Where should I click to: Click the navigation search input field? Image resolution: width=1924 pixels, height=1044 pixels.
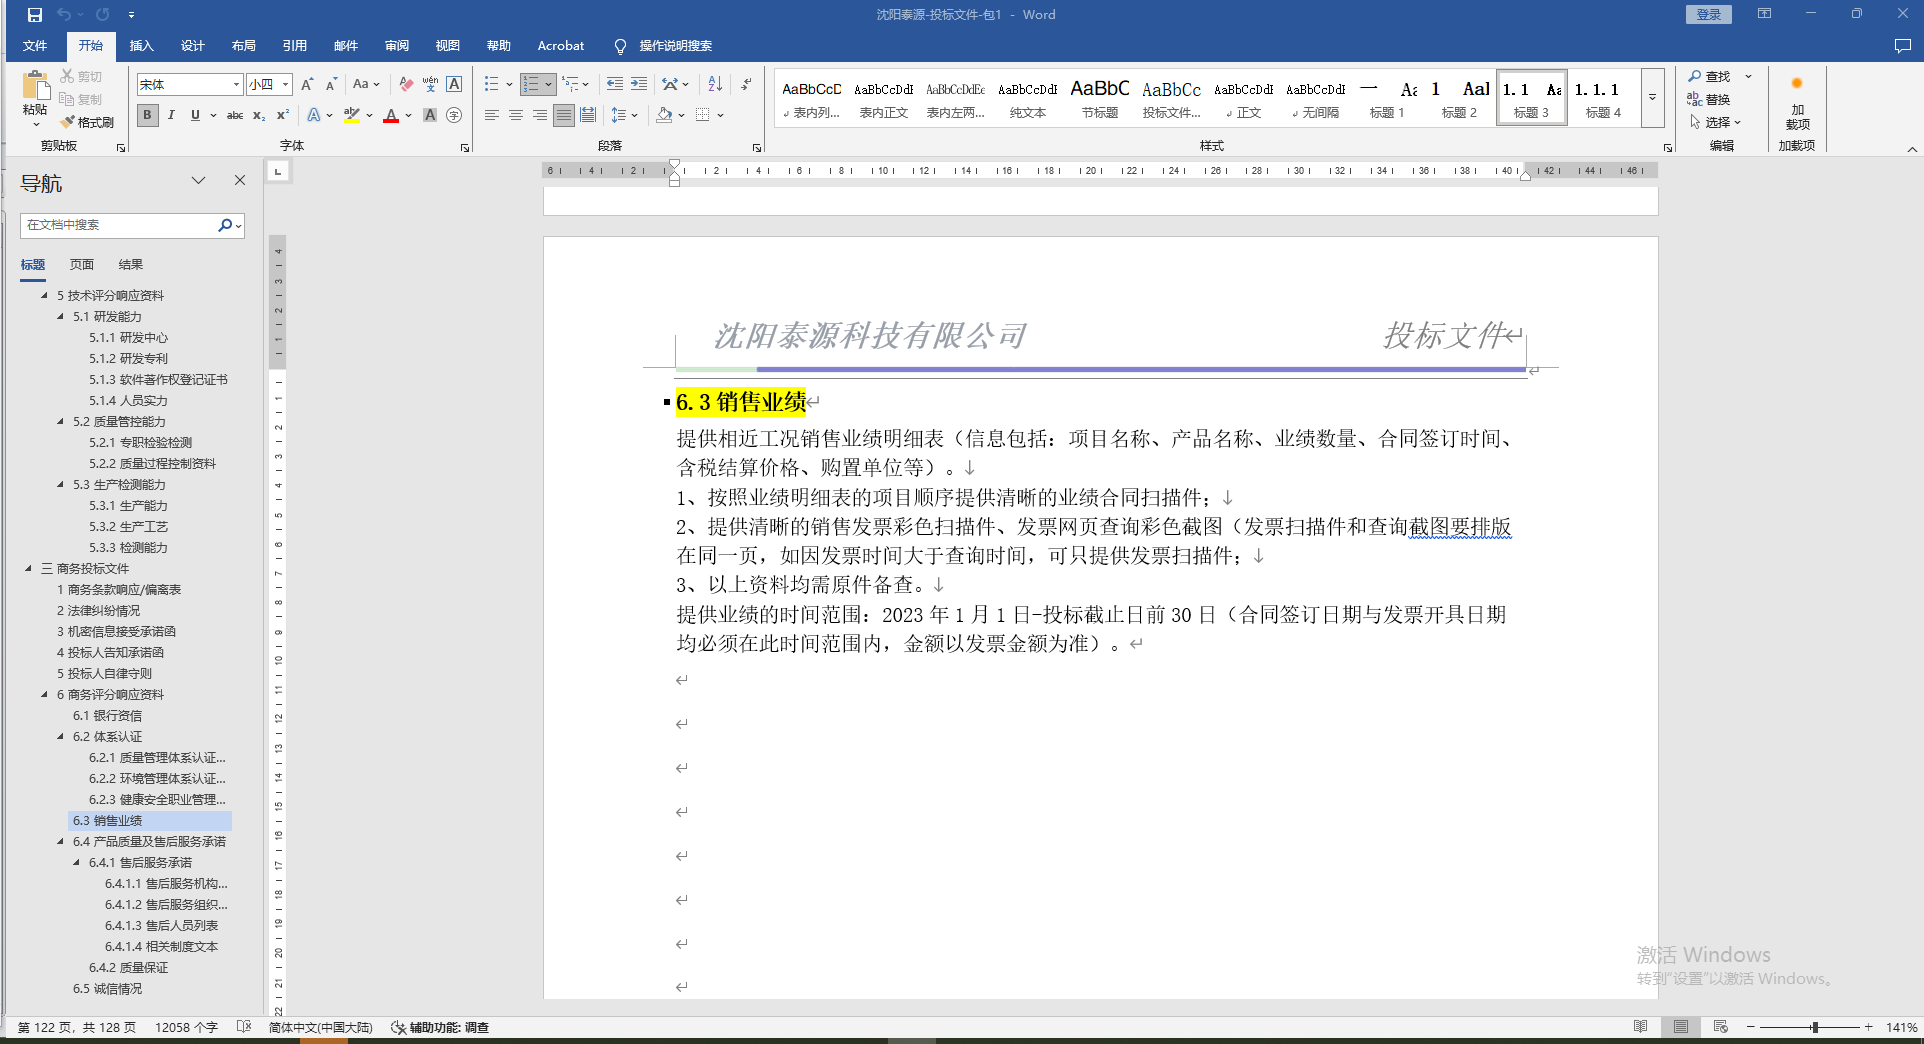point(118,225)
